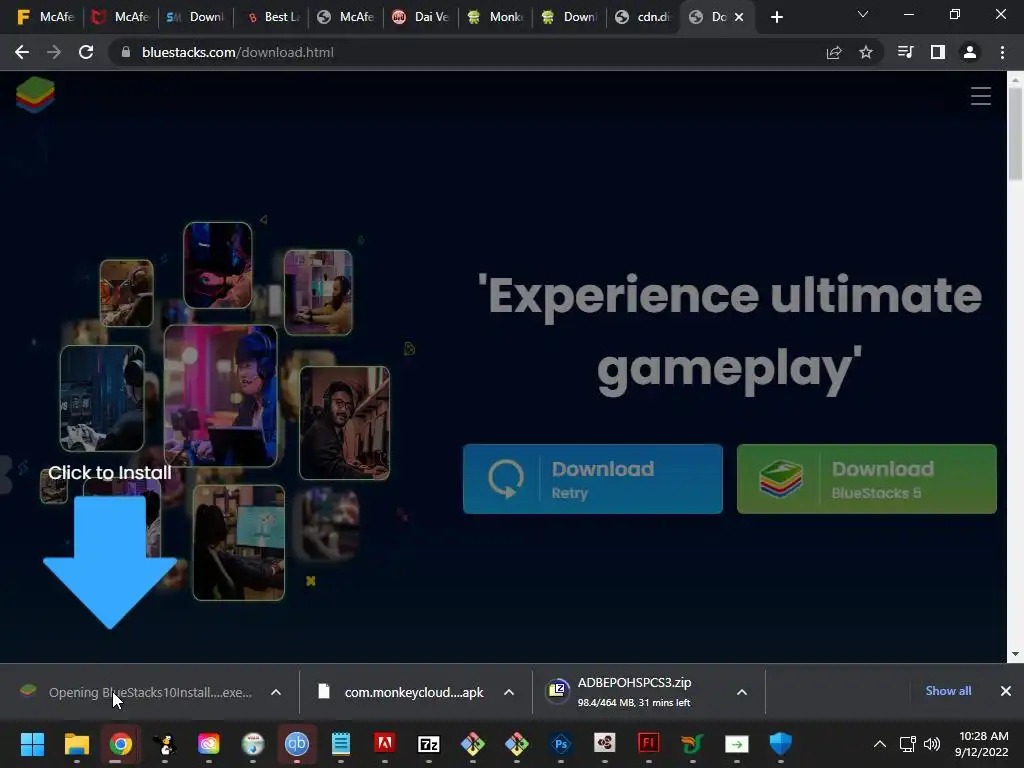1024x768 pixels.
Task: Close the downloads bar
Action: click(x=1006, y=691)
